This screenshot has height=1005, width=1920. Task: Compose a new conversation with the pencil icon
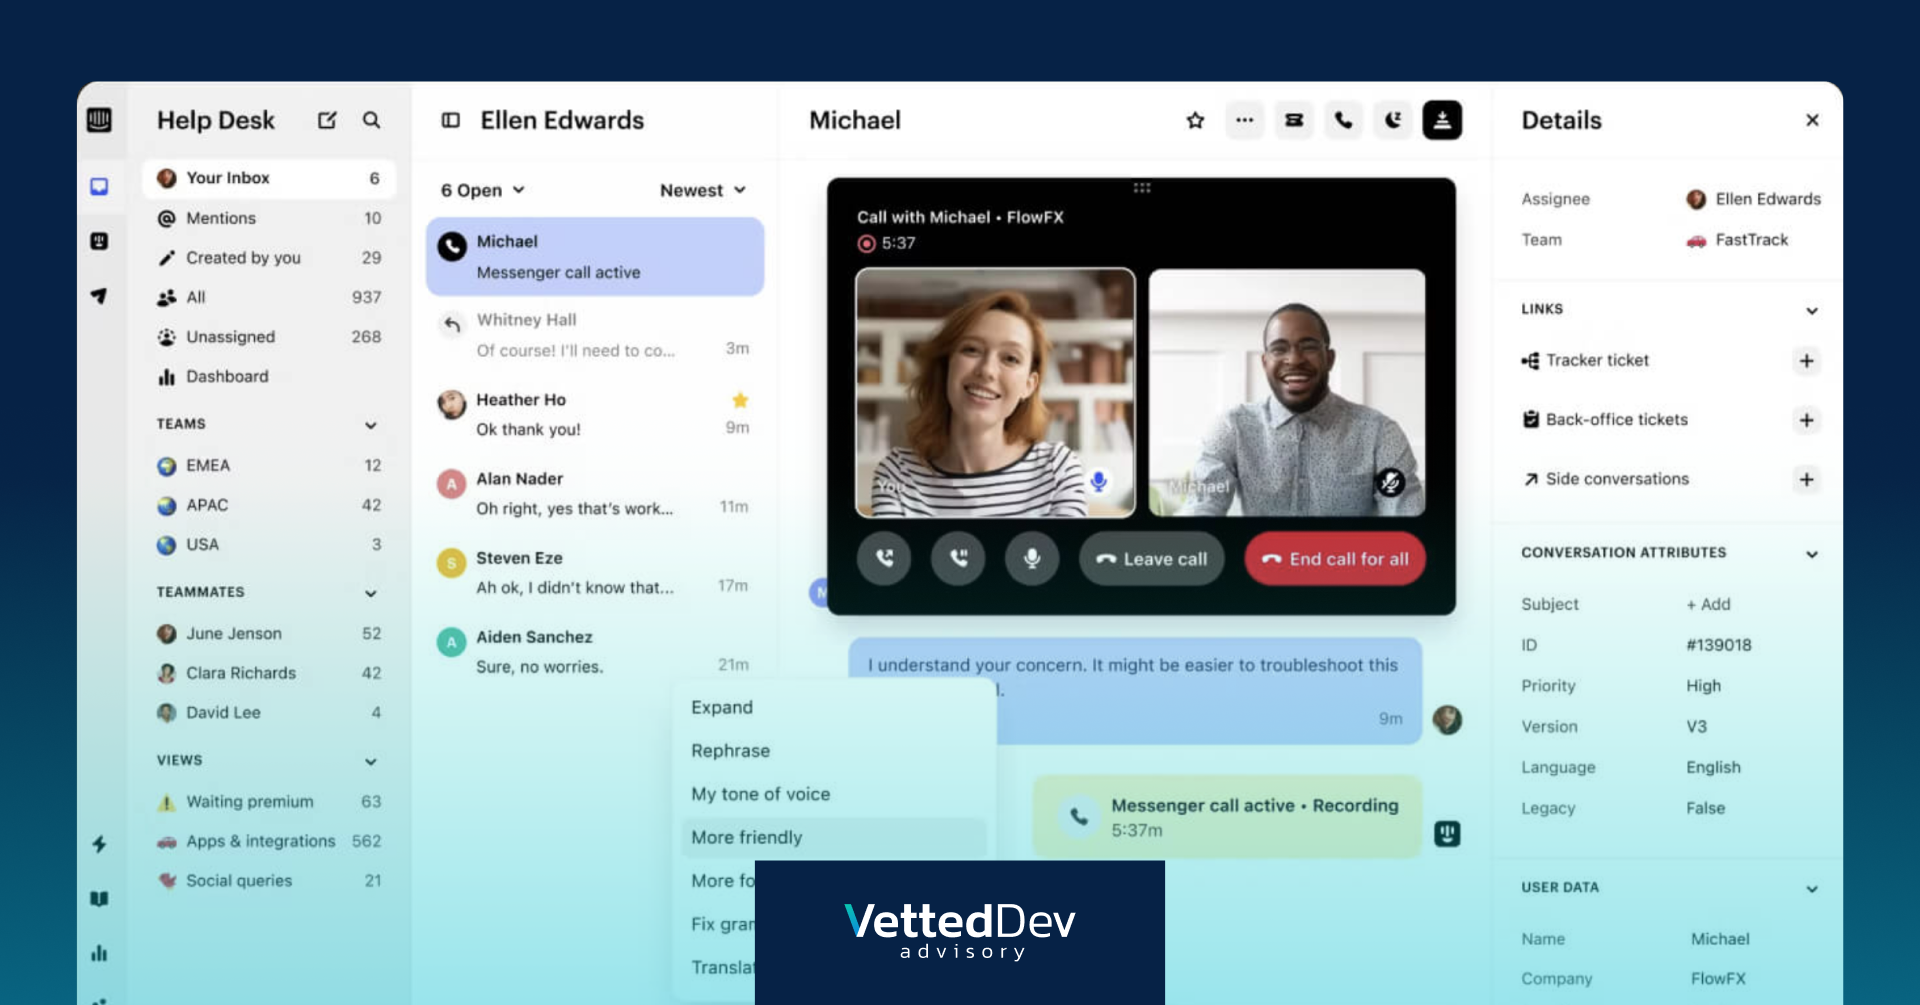point(327,120)
